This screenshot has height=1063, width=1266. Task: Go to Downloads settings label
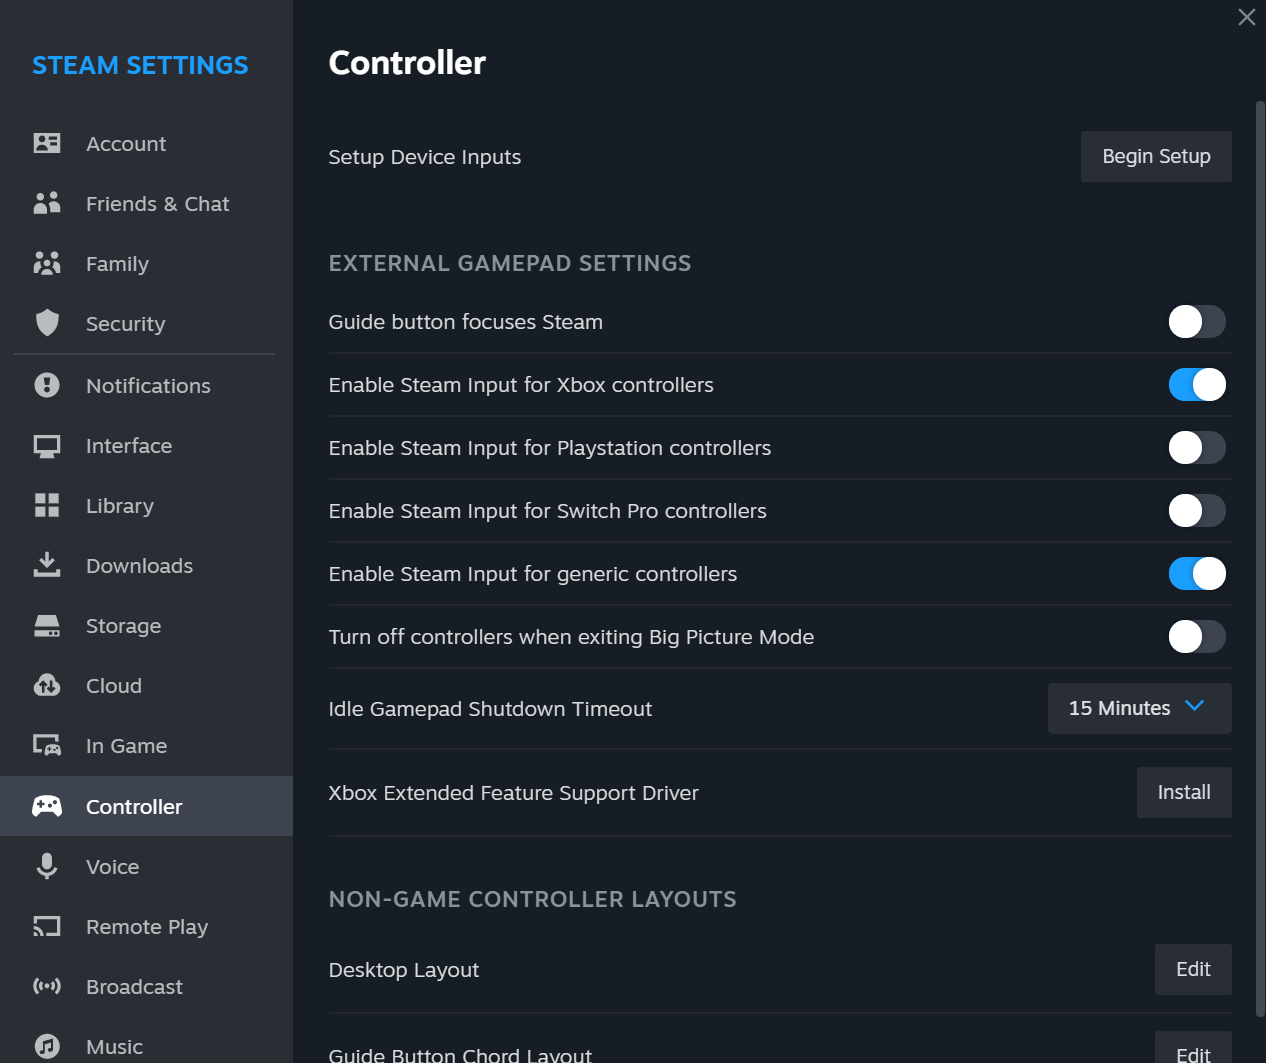click(x=139, y=566)
